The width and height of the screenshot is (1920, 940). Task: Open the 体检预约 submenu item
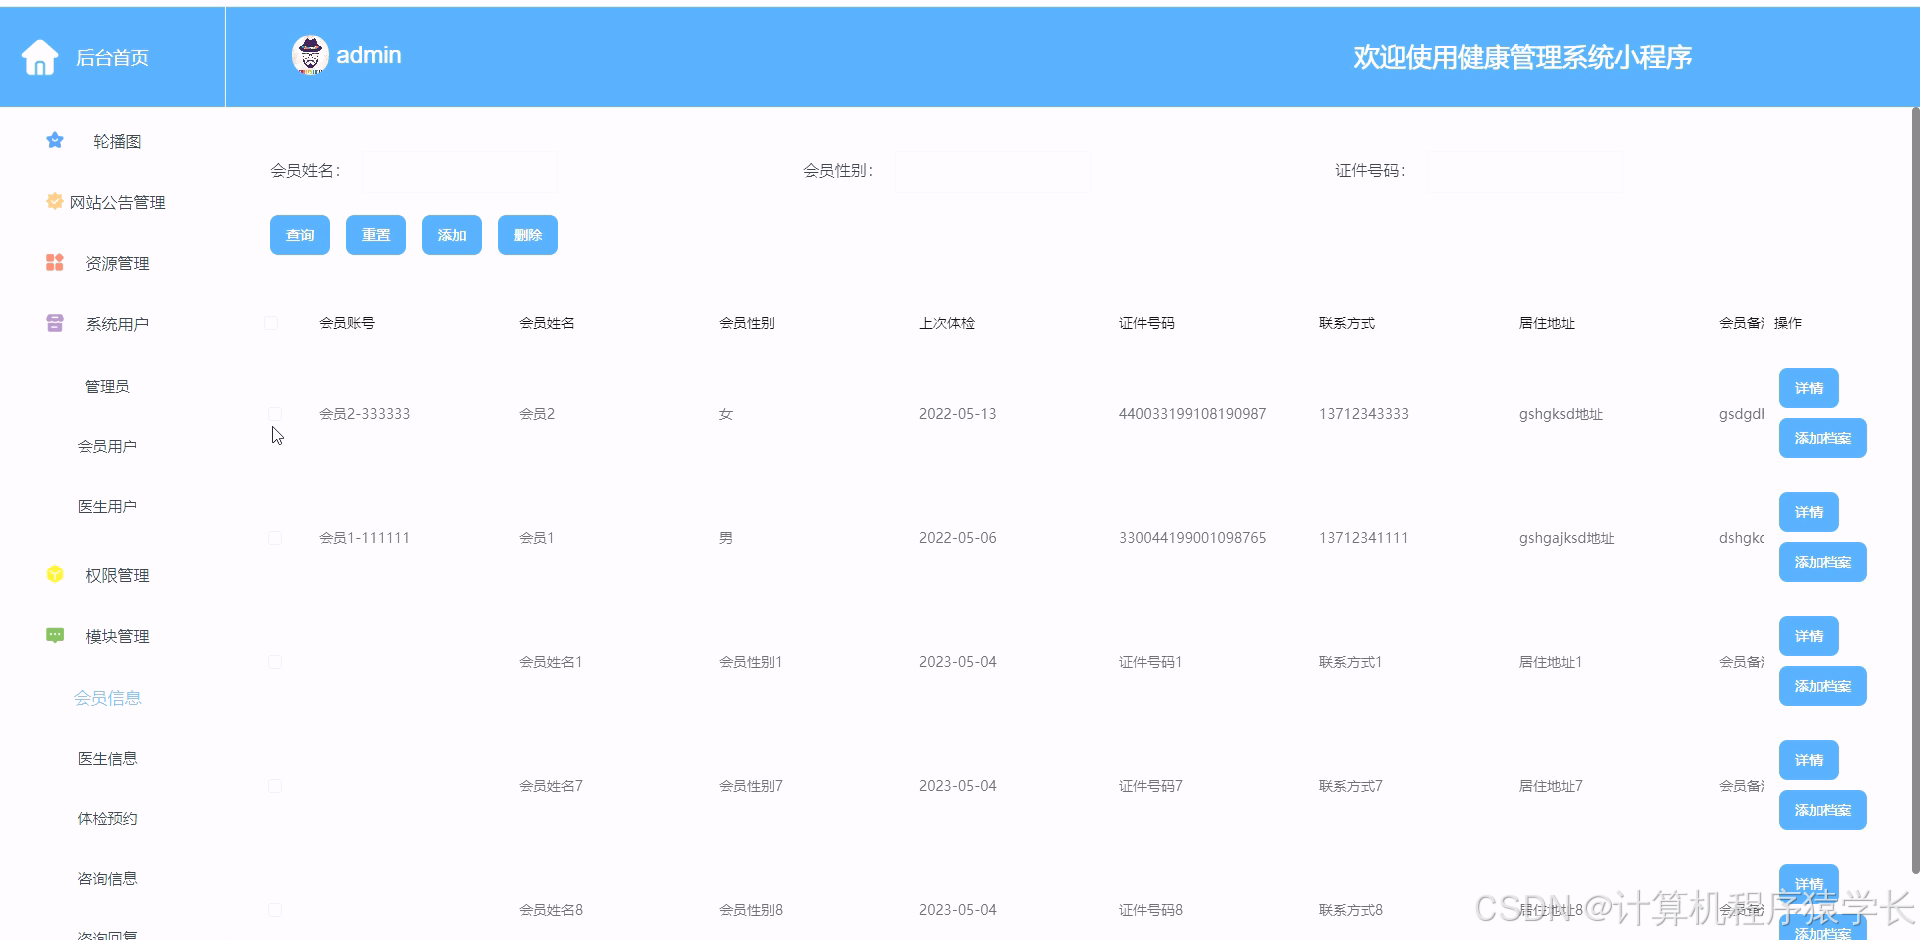click(x=107, y=818)
